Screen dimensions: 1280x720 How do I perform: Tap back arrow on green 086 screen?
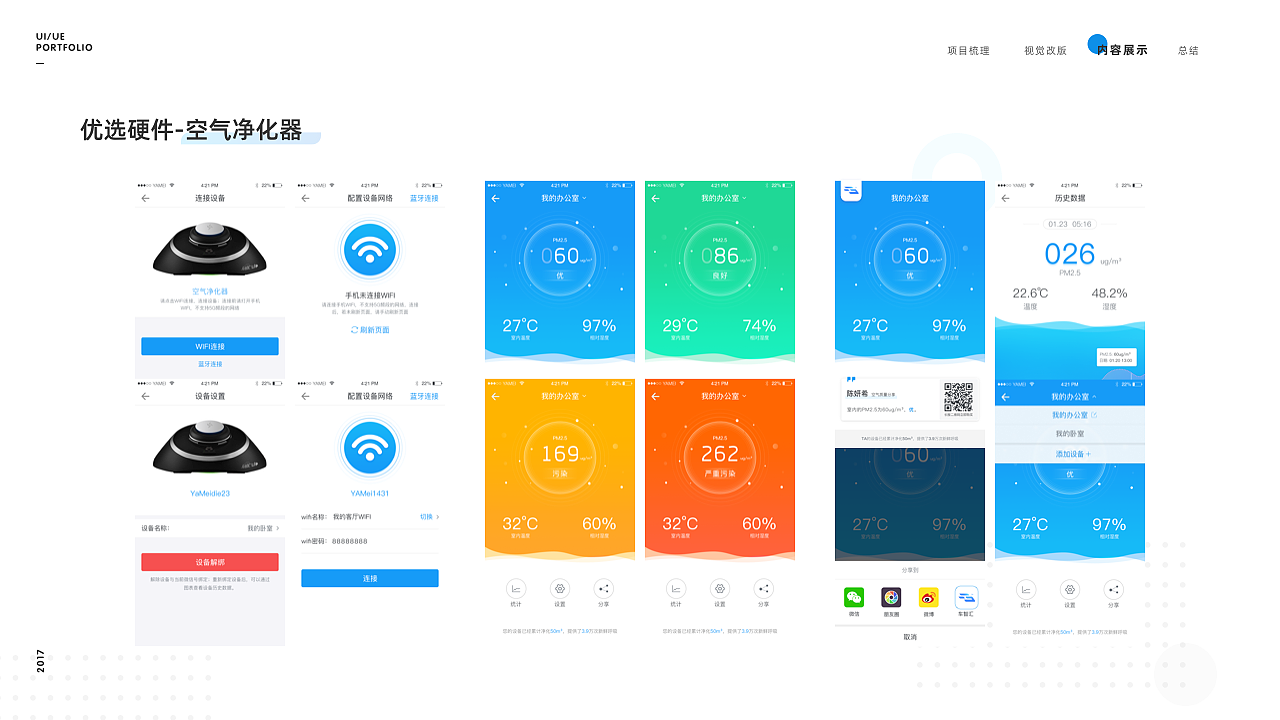(655, 198)
